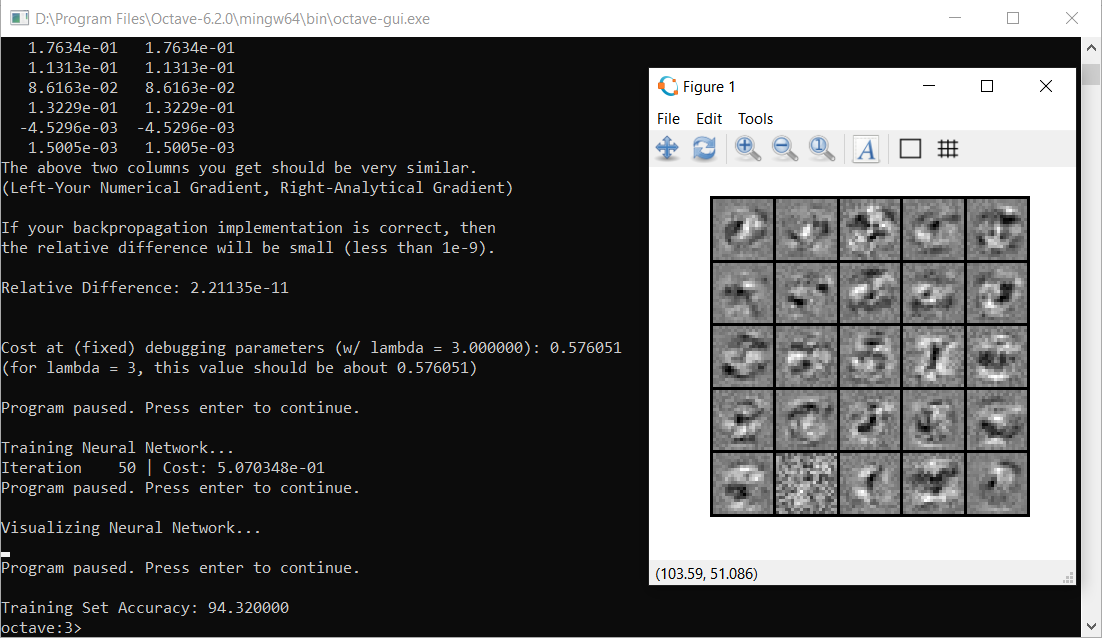The height and width of the screenshot is (638, 1102).
Task: Click the octave-gui.exe path in title bar
Action: point(233,19)
